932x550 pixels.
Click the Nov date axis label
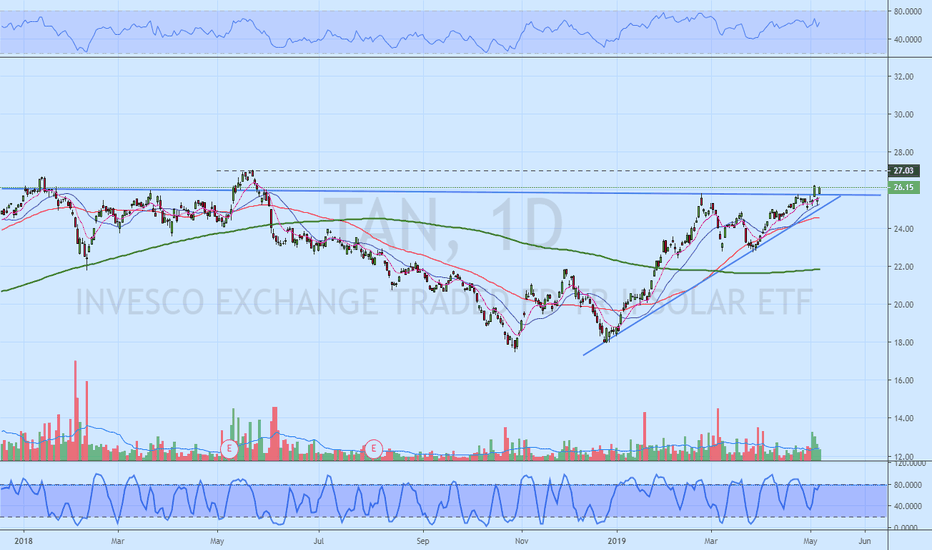tap(521, 541)
